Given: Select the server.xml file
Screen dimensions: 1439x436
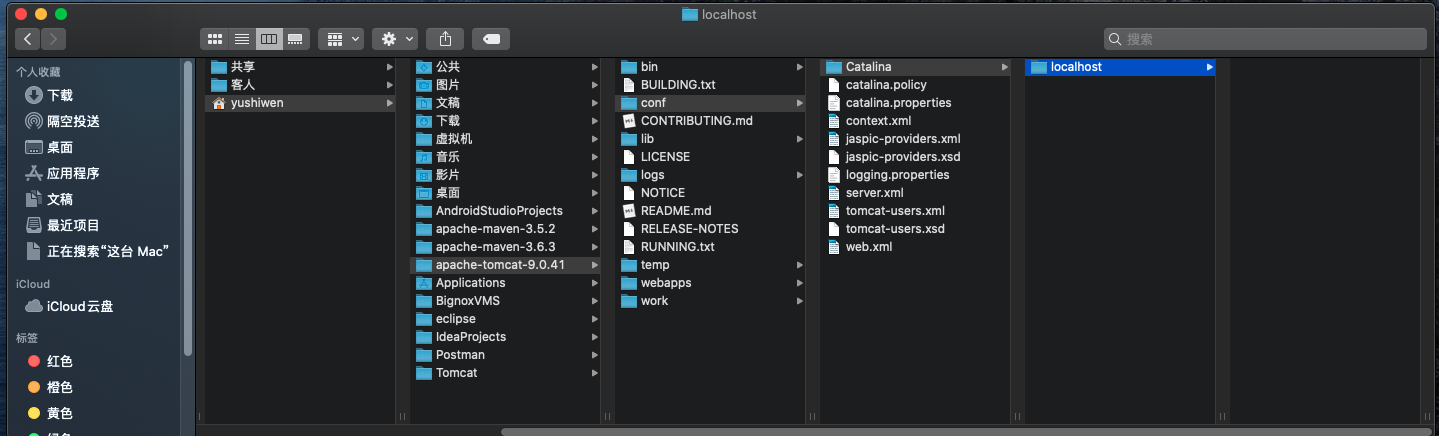Looking at the screenshot, I should (915, 193).
